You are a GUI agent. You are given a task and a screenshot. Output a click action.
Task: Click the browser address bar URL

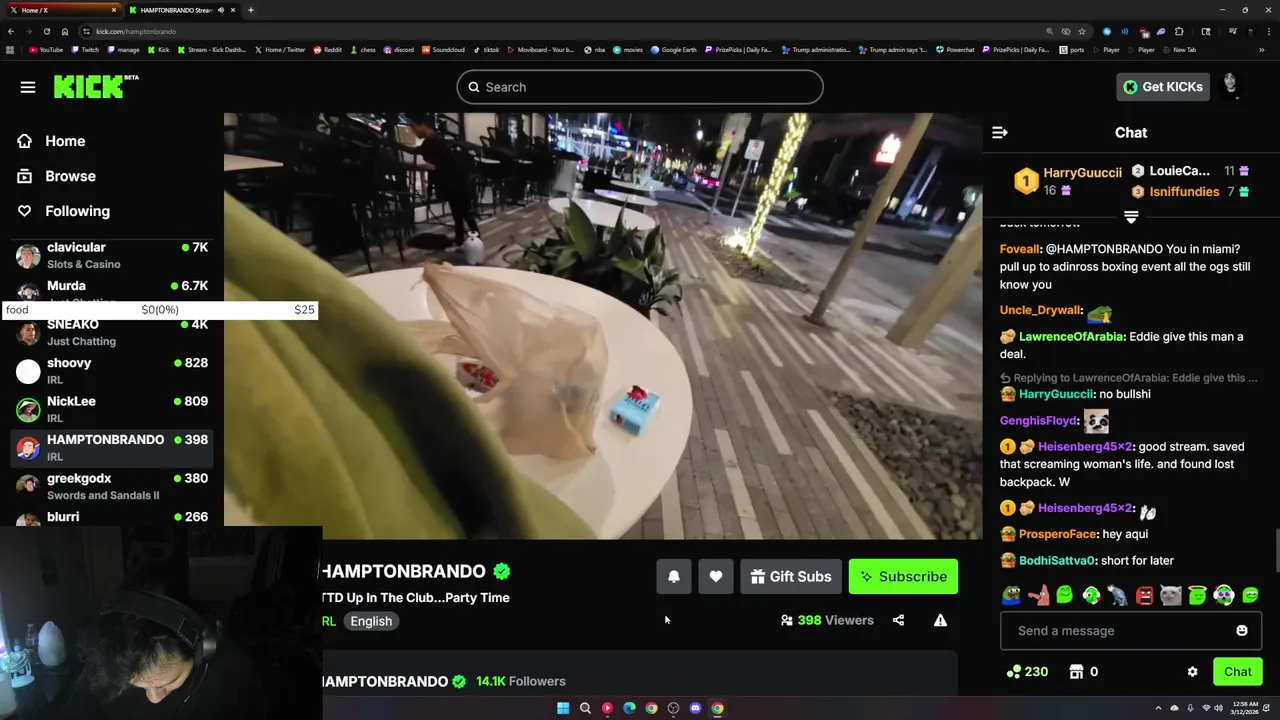point(136,31)
